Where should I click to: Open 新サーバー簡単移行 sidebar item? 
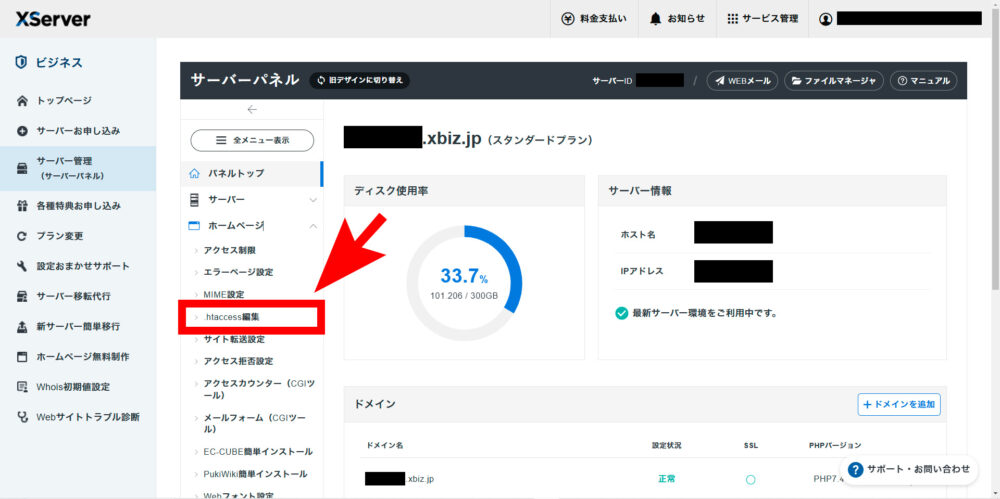(78, 327)
